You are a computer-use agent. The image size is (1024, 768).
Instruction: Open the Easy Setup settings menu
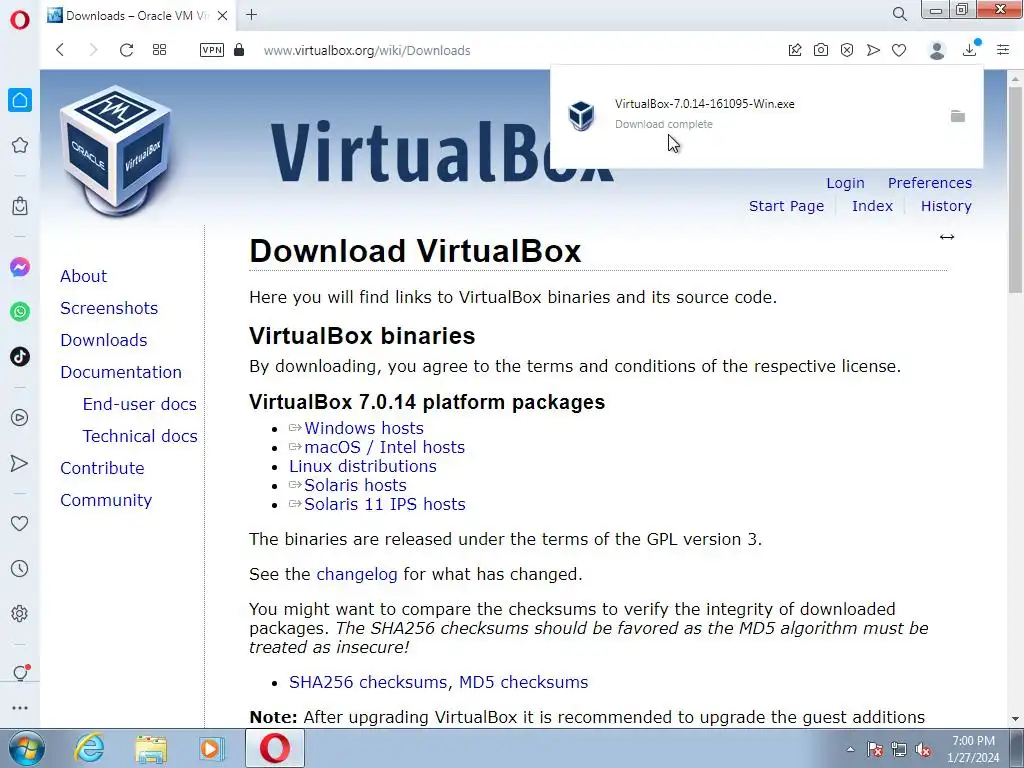(1003, 50)
